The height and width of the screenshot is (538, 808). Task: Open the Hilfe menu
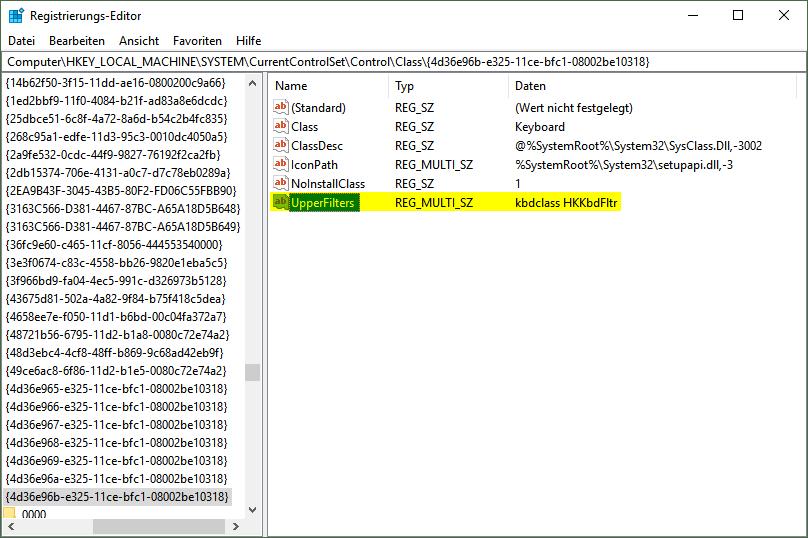pos(248,41)
